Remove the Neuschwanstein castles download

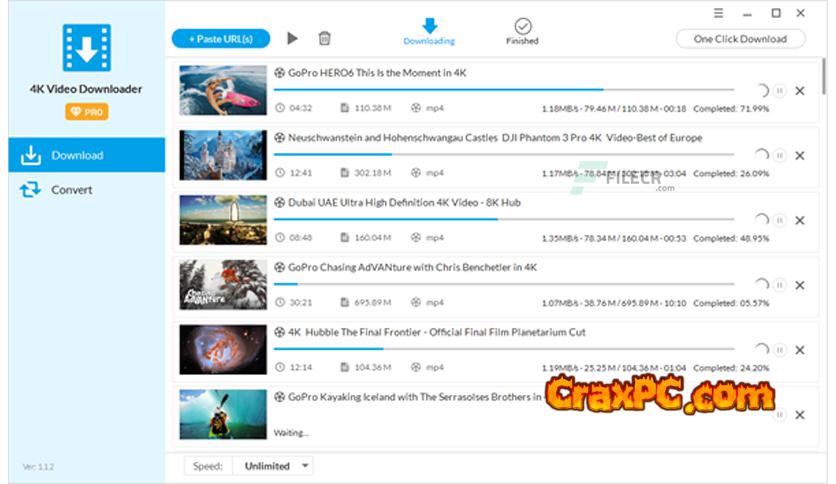point(800,156)
